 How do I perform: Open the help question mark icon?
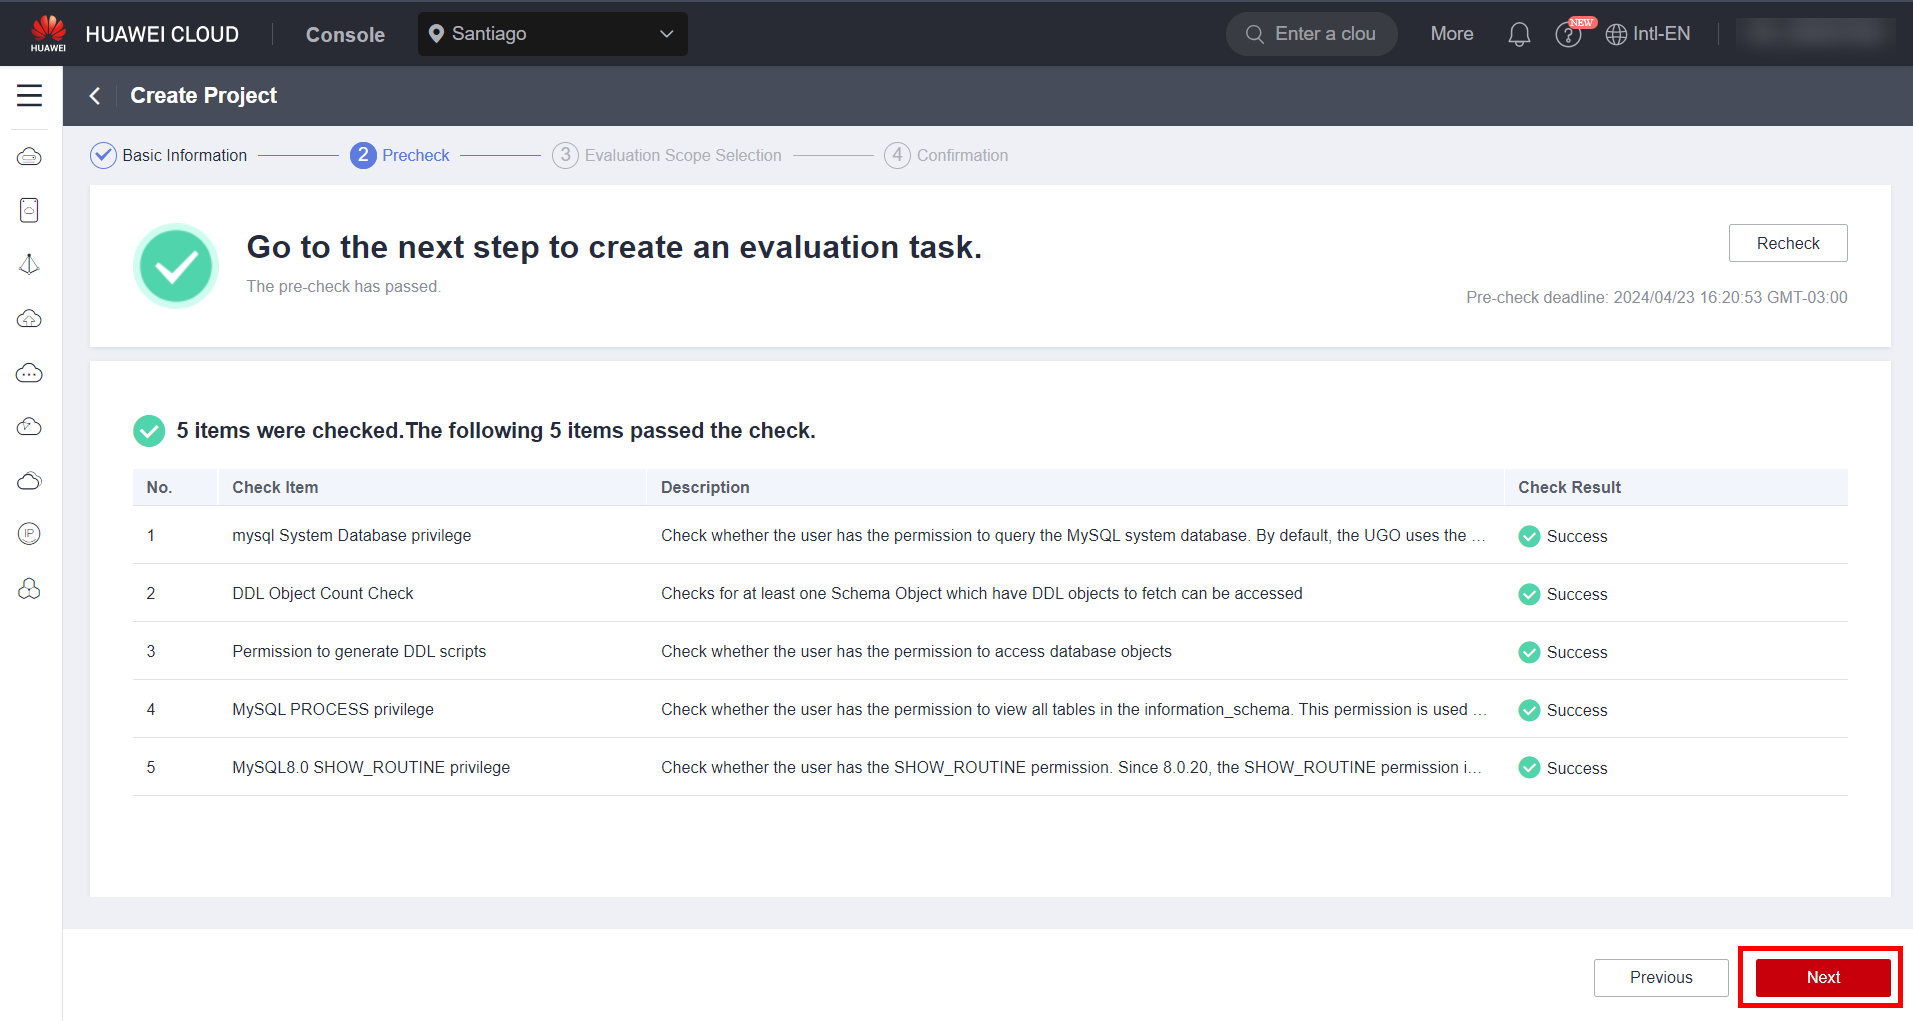(1567, 35)
